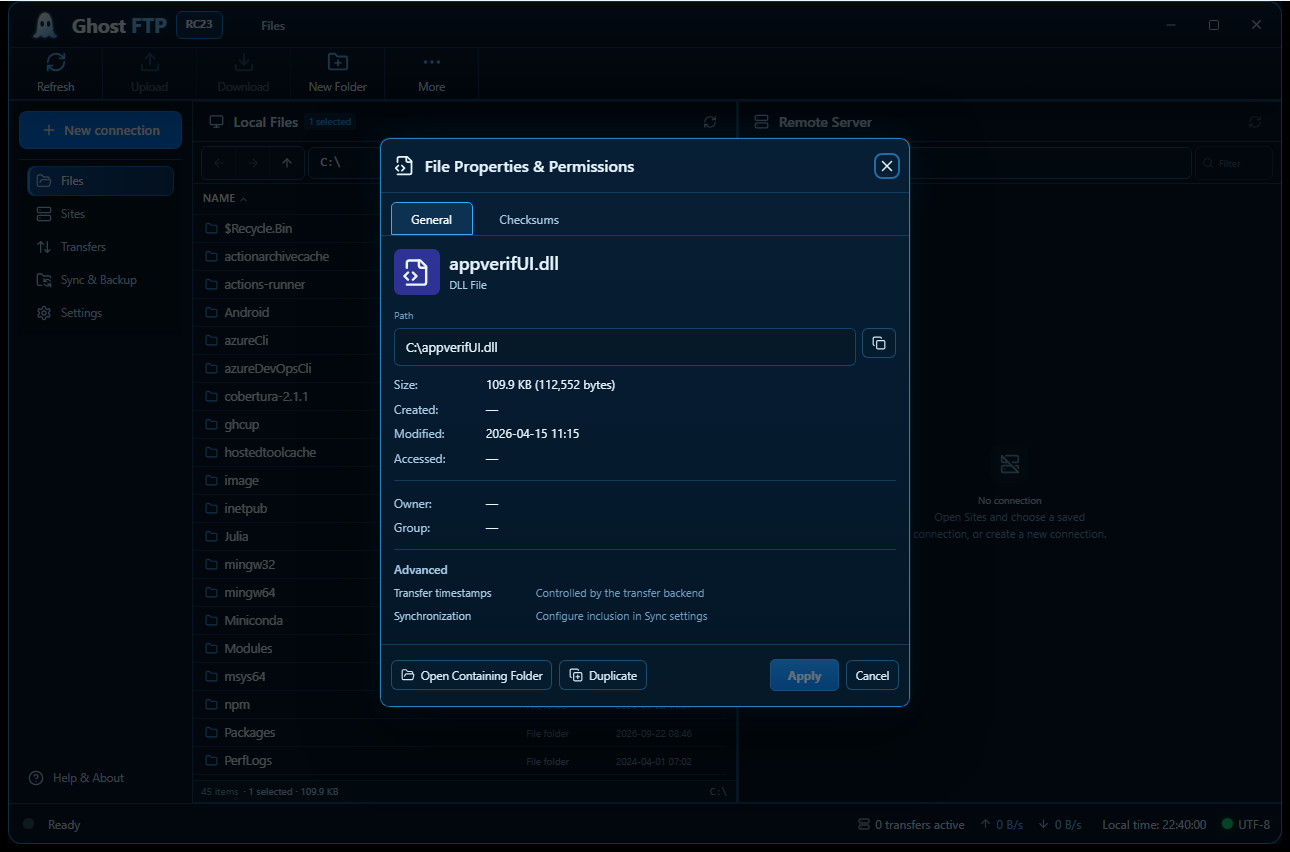This screenshot has height=852, width=1290.
Task: Click the remote Filter search field
Action: pyautogui.click(x=1235, y=163)
